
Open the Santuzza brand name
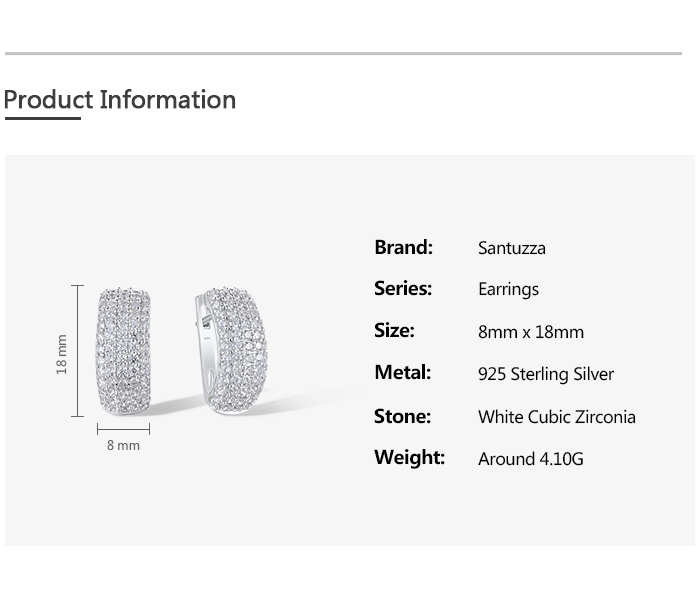[511, 248]
